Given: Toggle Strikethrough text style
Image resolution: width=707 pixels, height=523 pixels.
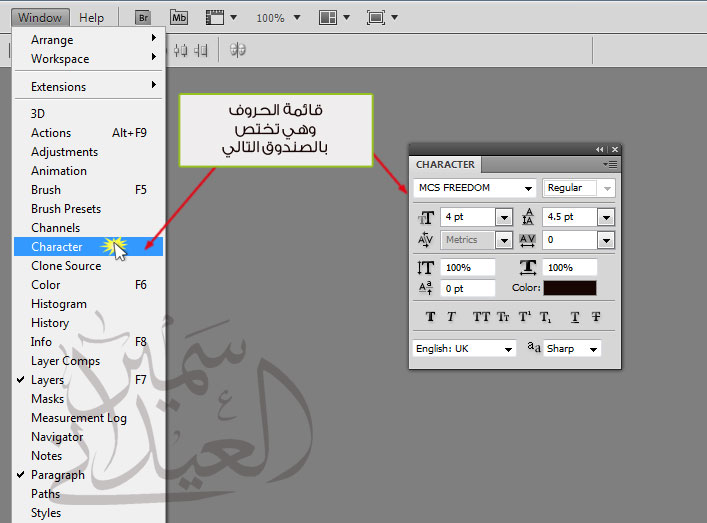Looking at the screenshot, I should pyautogui.click(x=596, y=317).
